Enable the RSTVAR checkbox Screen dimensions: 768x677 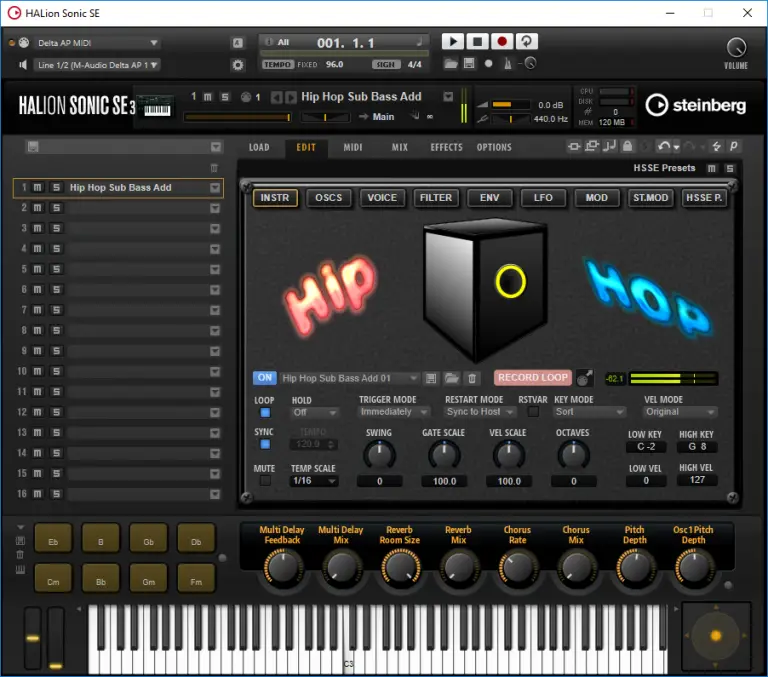pos(533,411)
